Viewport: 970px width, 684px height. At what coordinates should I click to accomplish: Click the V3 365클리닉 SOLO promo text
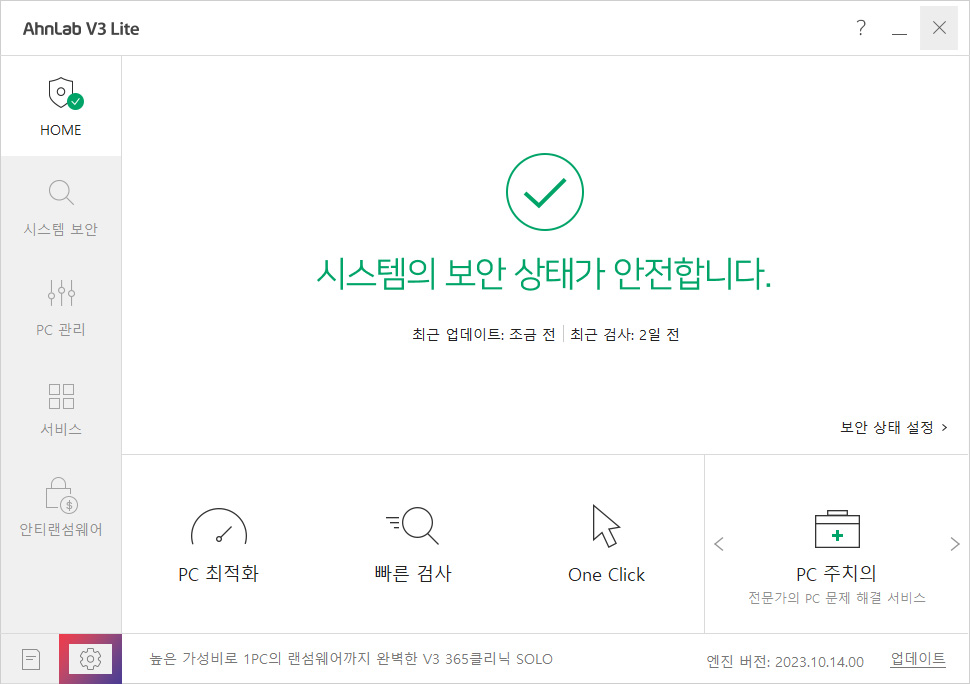pos(351,659)
